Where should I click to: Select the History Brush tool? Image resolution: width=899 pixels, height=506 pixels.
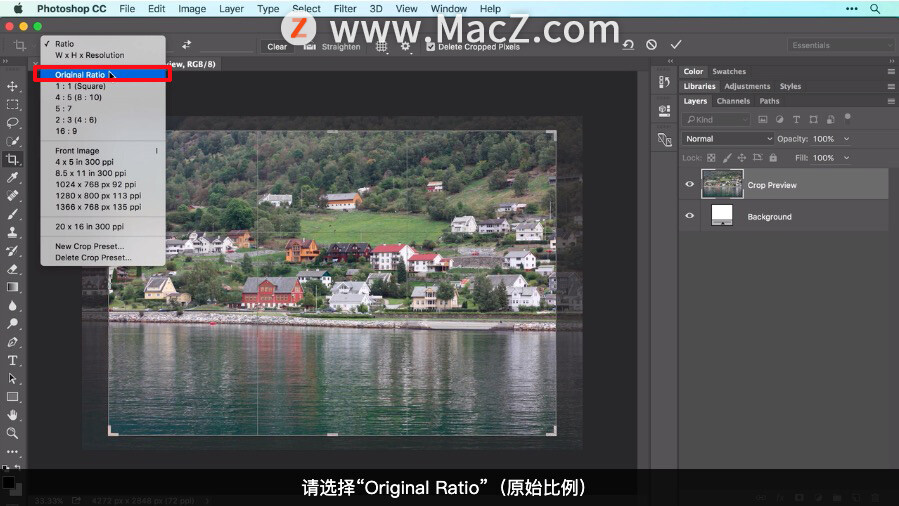[12, 250]
